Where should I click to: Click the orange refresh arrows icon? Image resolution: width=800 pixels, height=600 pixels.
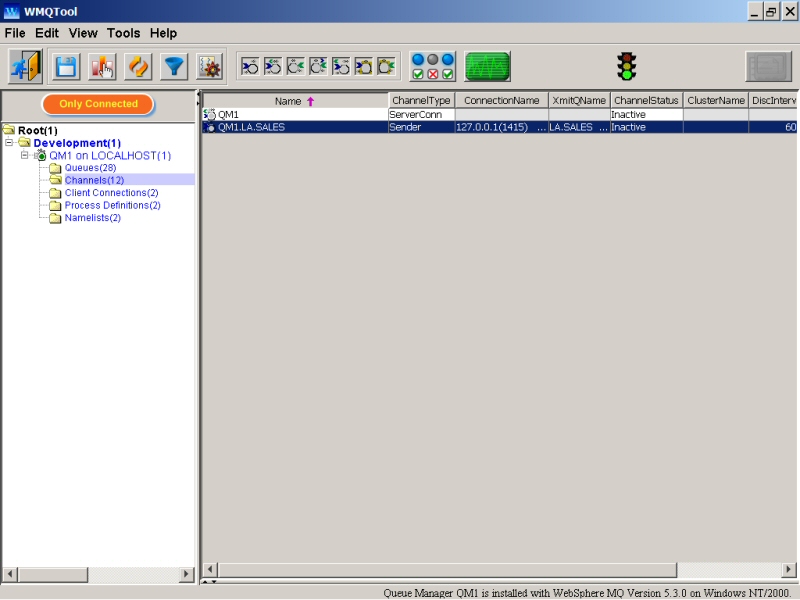tap(138, 67)
